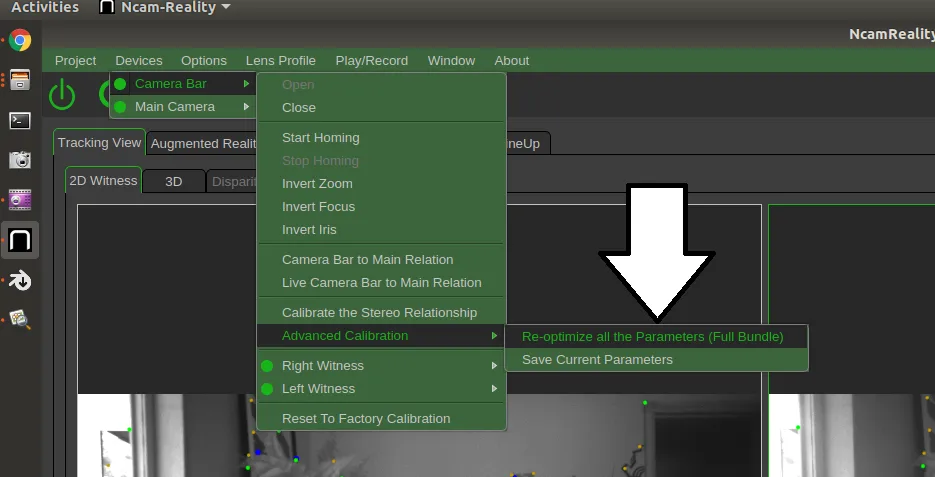
Task: Click the green power button icon
Action: pos(62,95)
